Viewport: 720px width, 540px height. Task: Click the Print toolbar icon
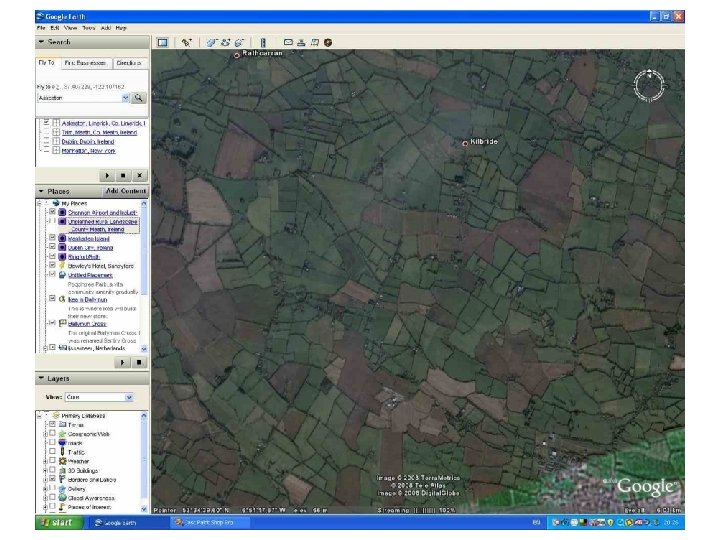pyautogui.click(x=301, y=42)
